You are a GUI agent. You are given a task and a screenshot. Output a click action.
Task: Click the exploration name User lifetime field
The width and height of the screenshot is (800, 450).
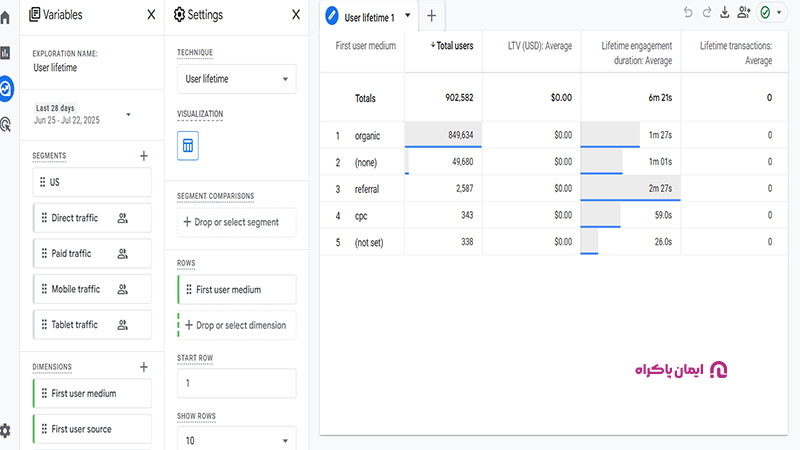click(55, 68)
